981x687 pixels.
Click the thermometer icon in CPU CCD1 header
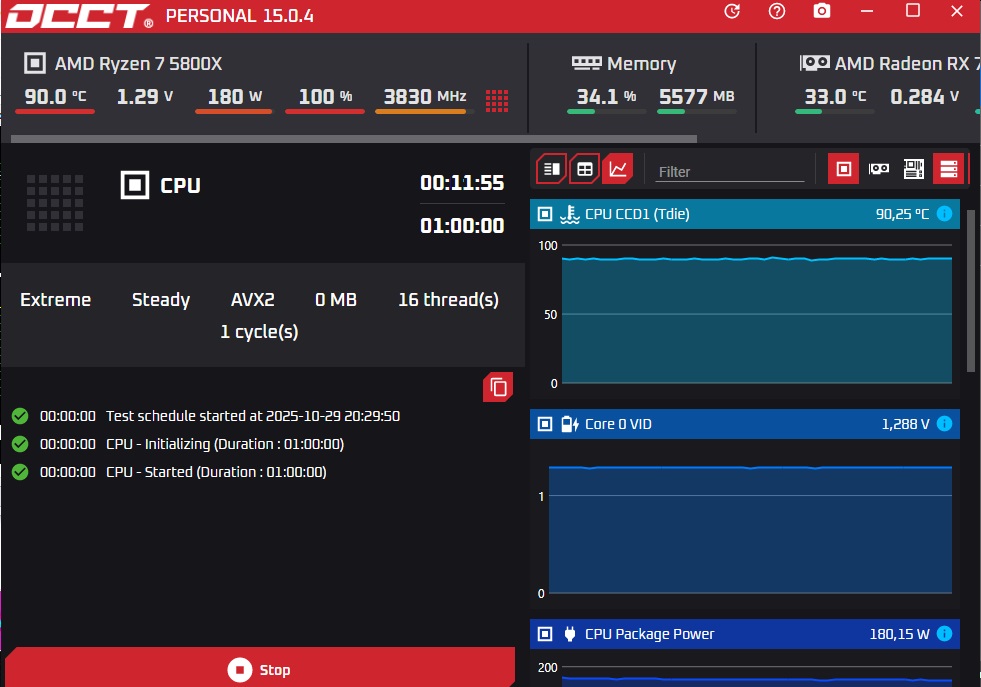569,214
